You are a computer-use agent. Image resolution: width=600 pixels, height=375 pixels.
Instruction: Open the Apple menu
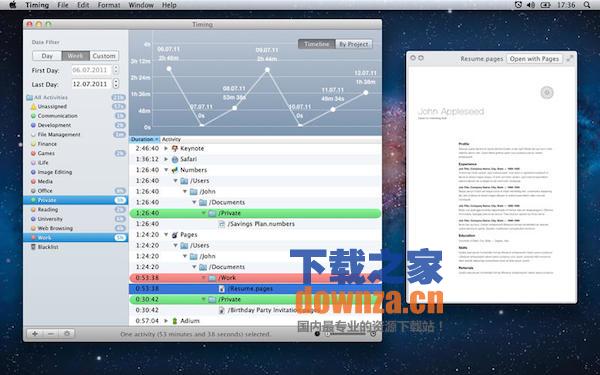click(13, 5)
